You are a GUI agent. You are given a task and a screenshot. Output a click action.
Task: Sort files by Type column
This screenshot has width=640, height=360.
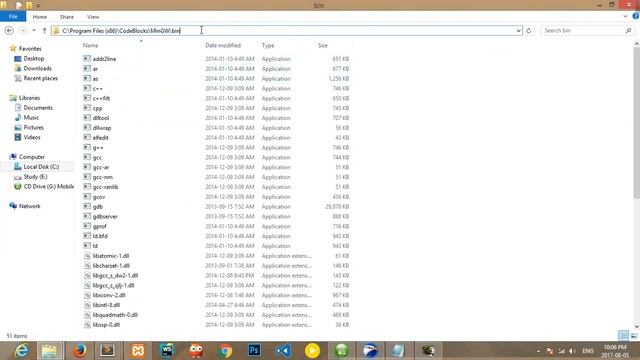coord(268,45)
